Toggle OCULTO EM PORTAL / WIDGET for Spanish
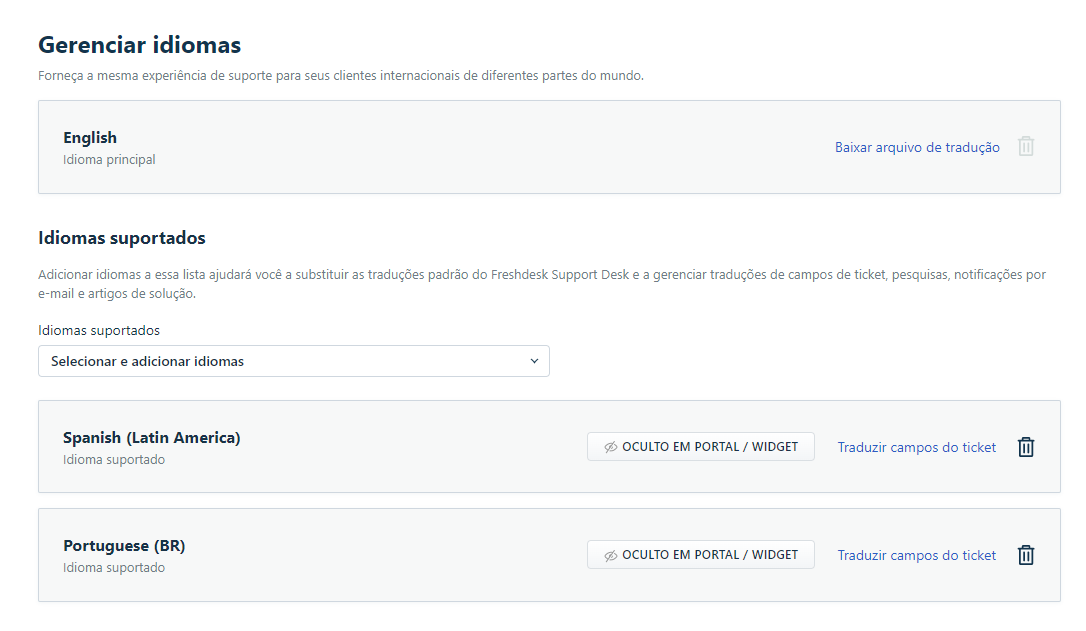The width and height of the screenshot is (1086, 631). tap(700, 447)
